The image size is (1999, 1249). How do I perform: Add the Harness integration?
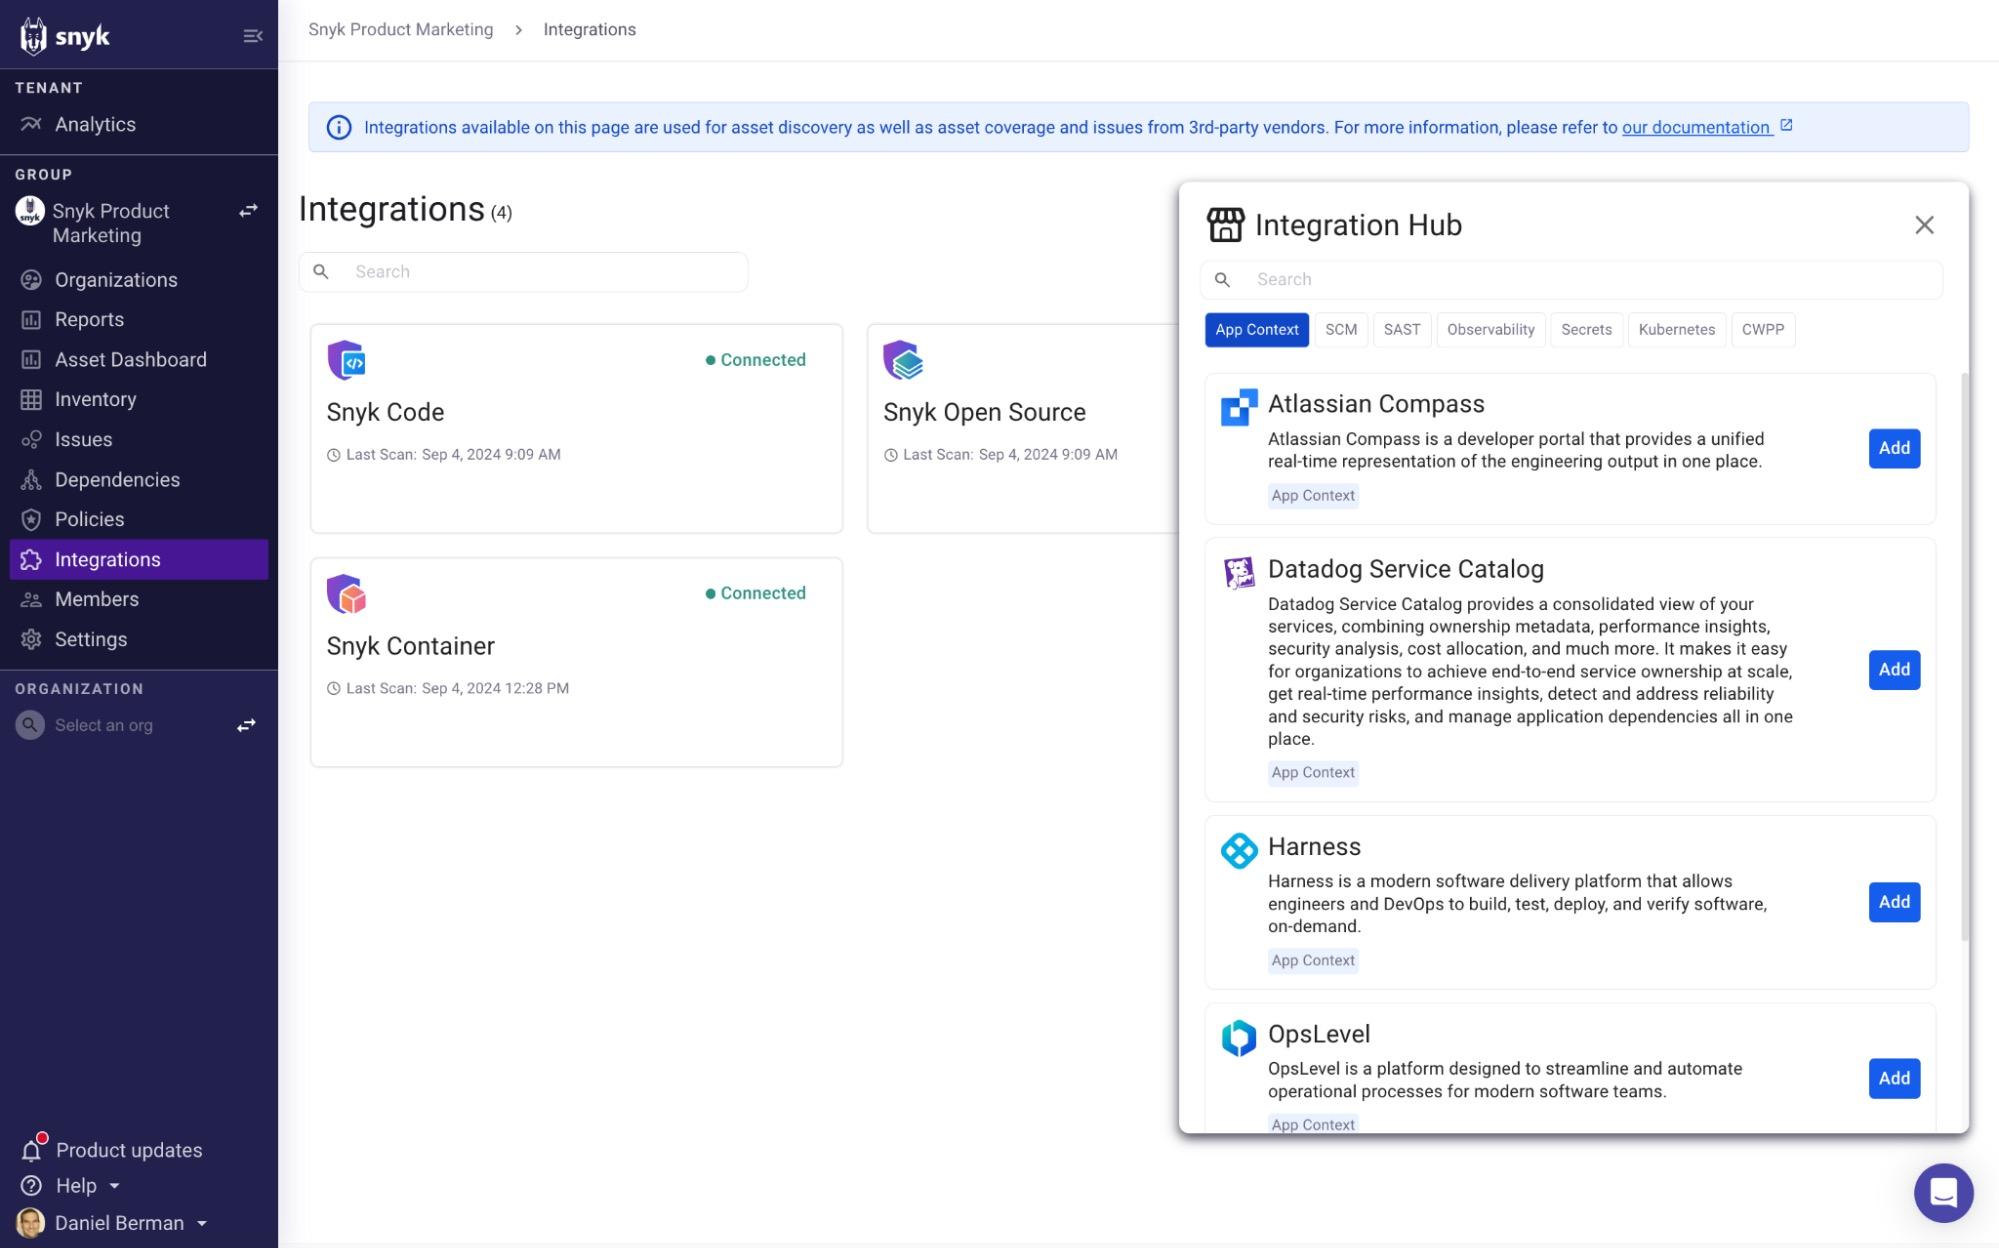coord(1894,902)
